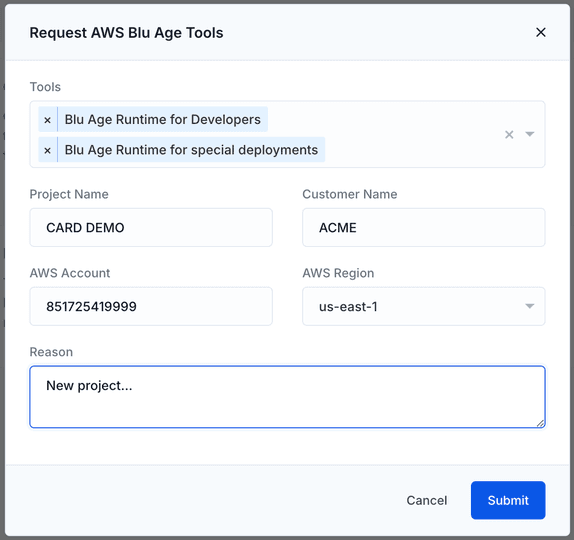
Task: Open the AWS Region dropdown
Action: 424,306
